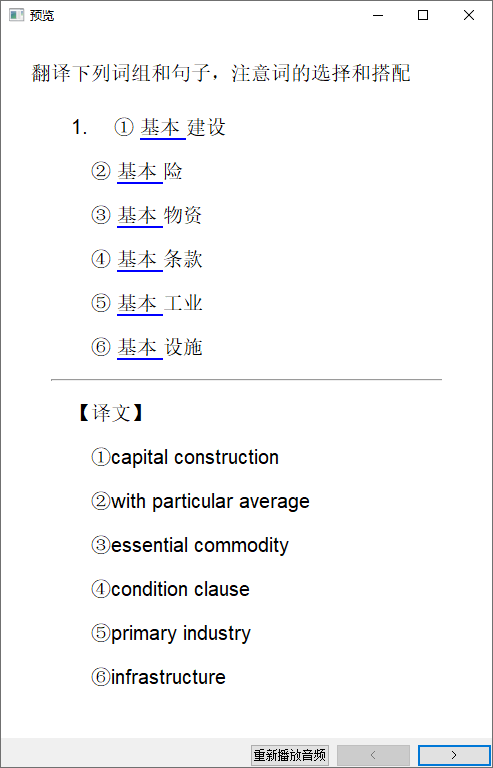Click the underlined 基本 before 建设

163,128
